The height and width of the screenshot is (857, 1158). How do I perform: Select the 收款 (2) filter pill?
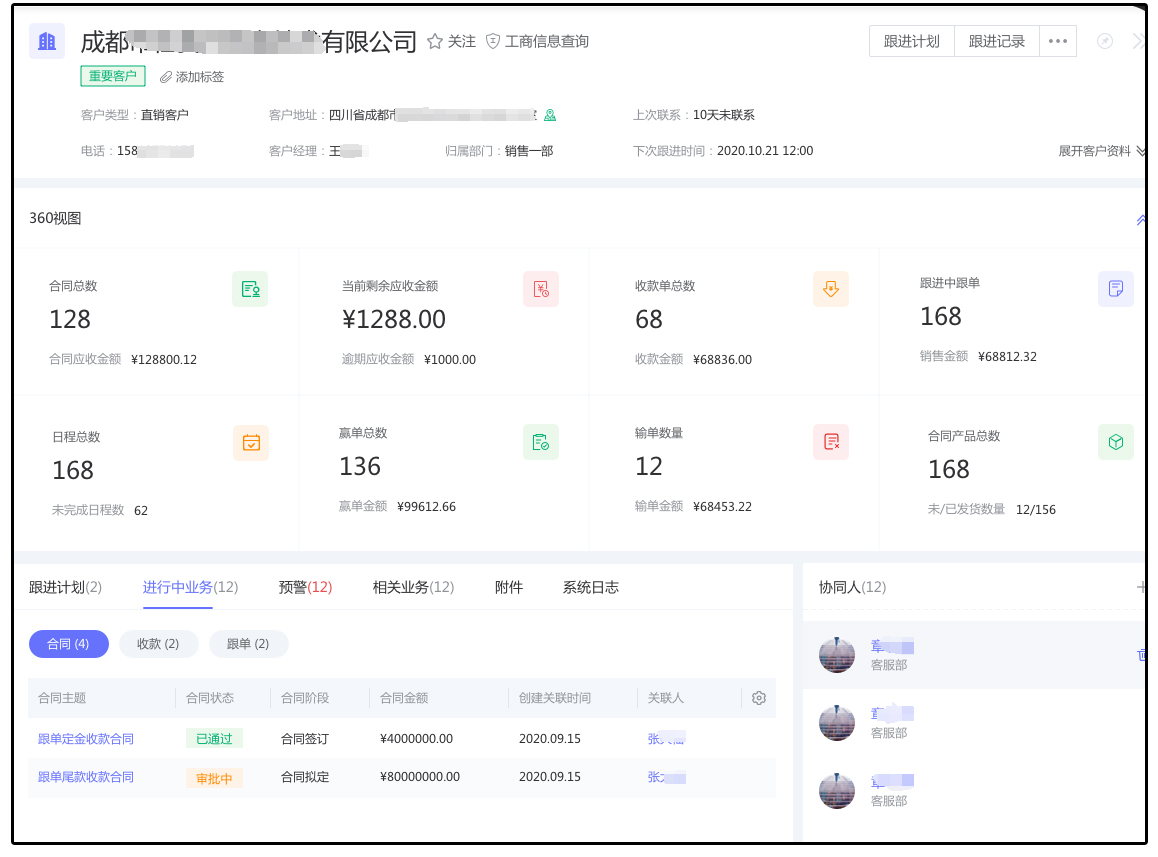tap(158, 644)
